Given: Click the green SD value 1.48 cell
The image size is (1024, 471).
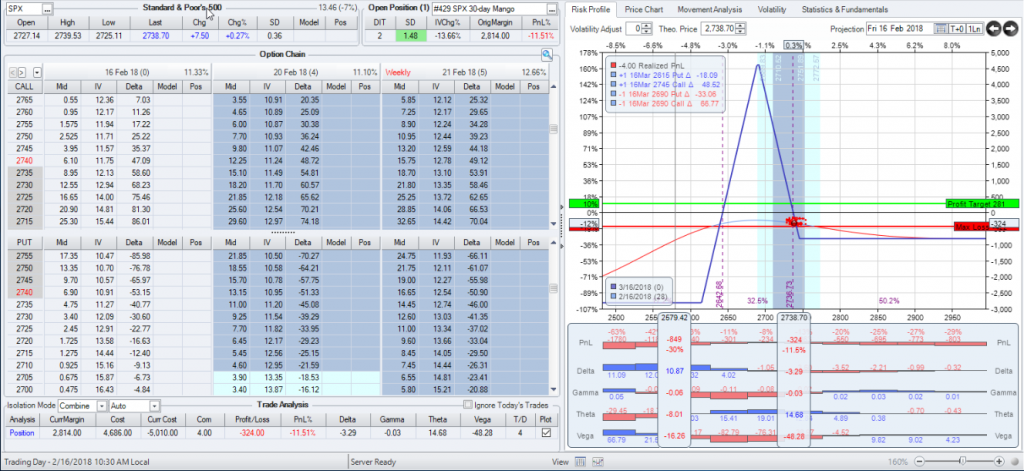Looking at the screenshot, I should point(409,35).
